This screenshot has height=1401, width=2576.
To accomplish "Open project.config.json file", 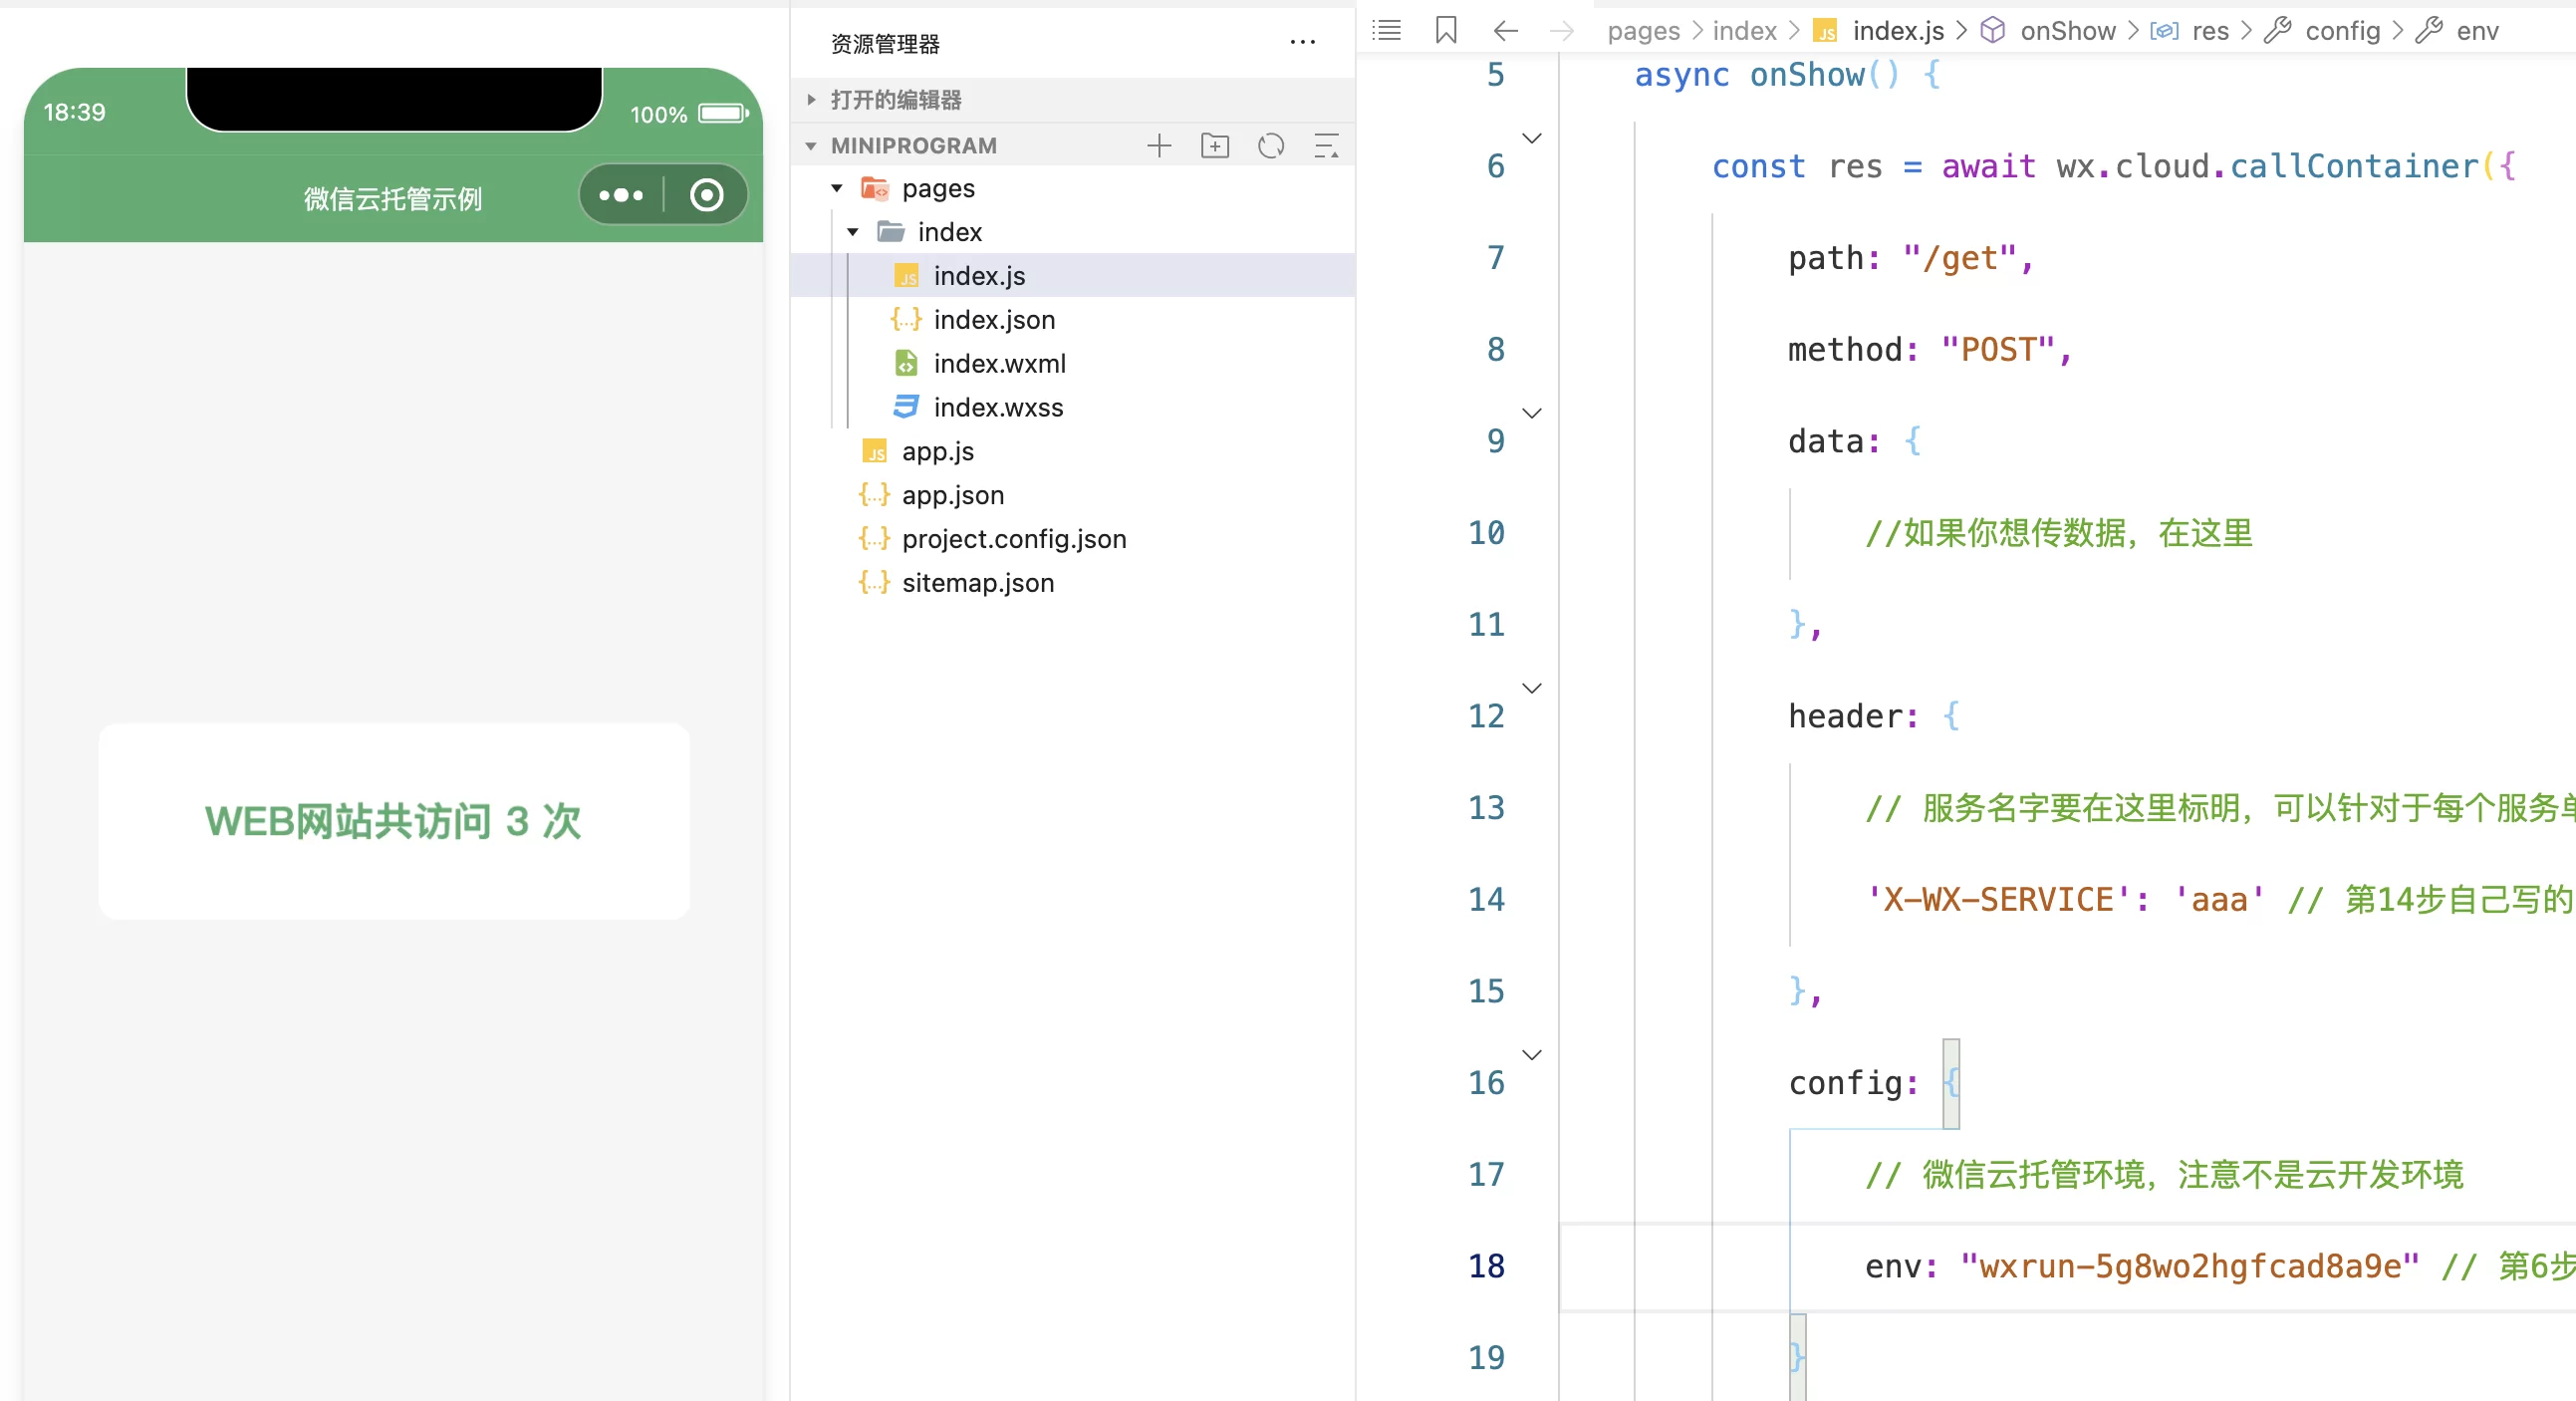I will click(x=1013, y=539).
